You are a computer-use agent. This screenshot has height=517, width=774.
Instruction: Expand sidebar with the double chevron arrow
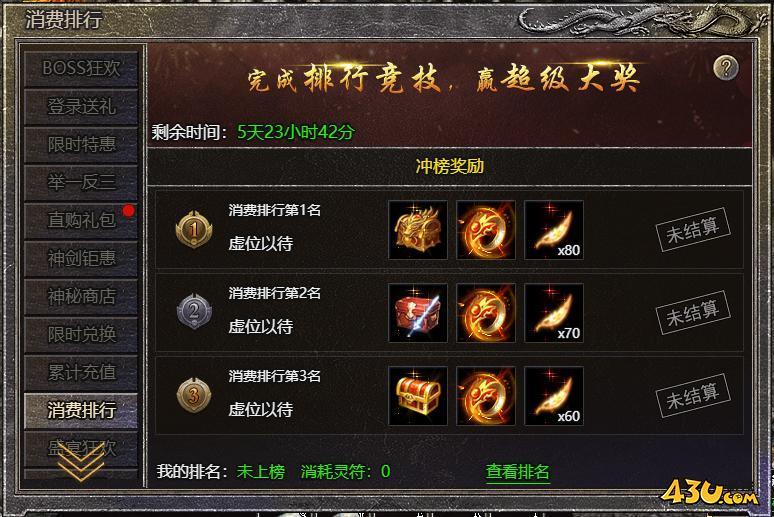[x=81, y=462]
